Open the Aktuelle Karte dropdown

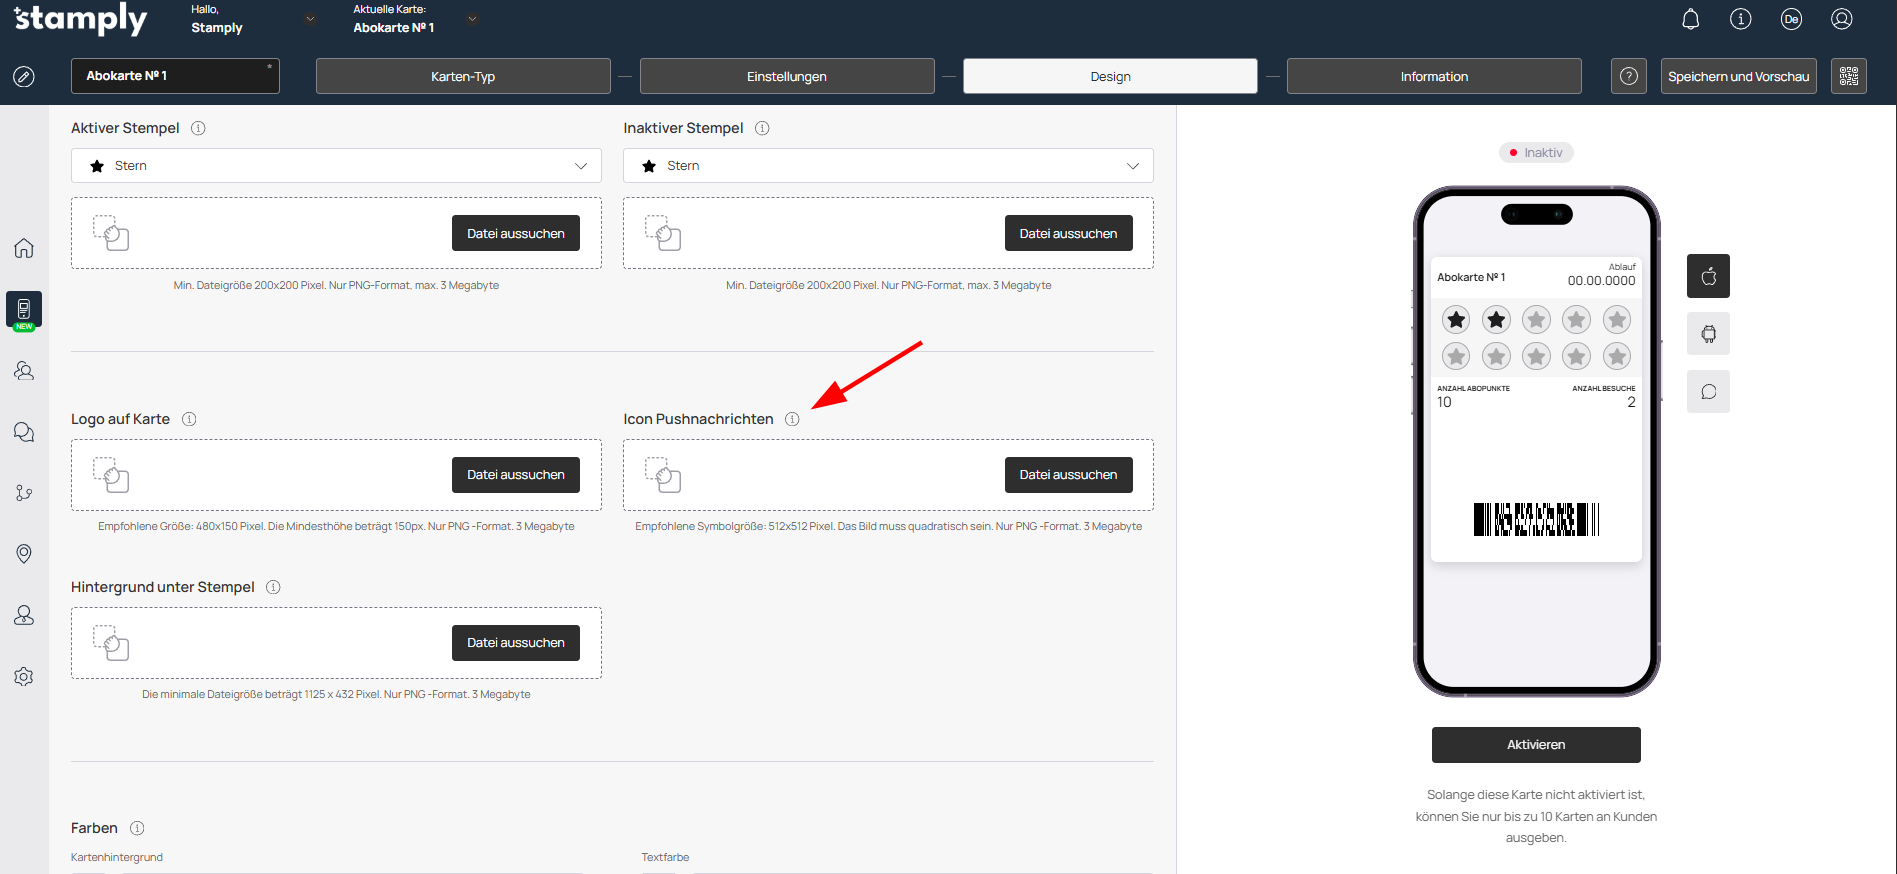pyautogui.click(x=472, y=19)
